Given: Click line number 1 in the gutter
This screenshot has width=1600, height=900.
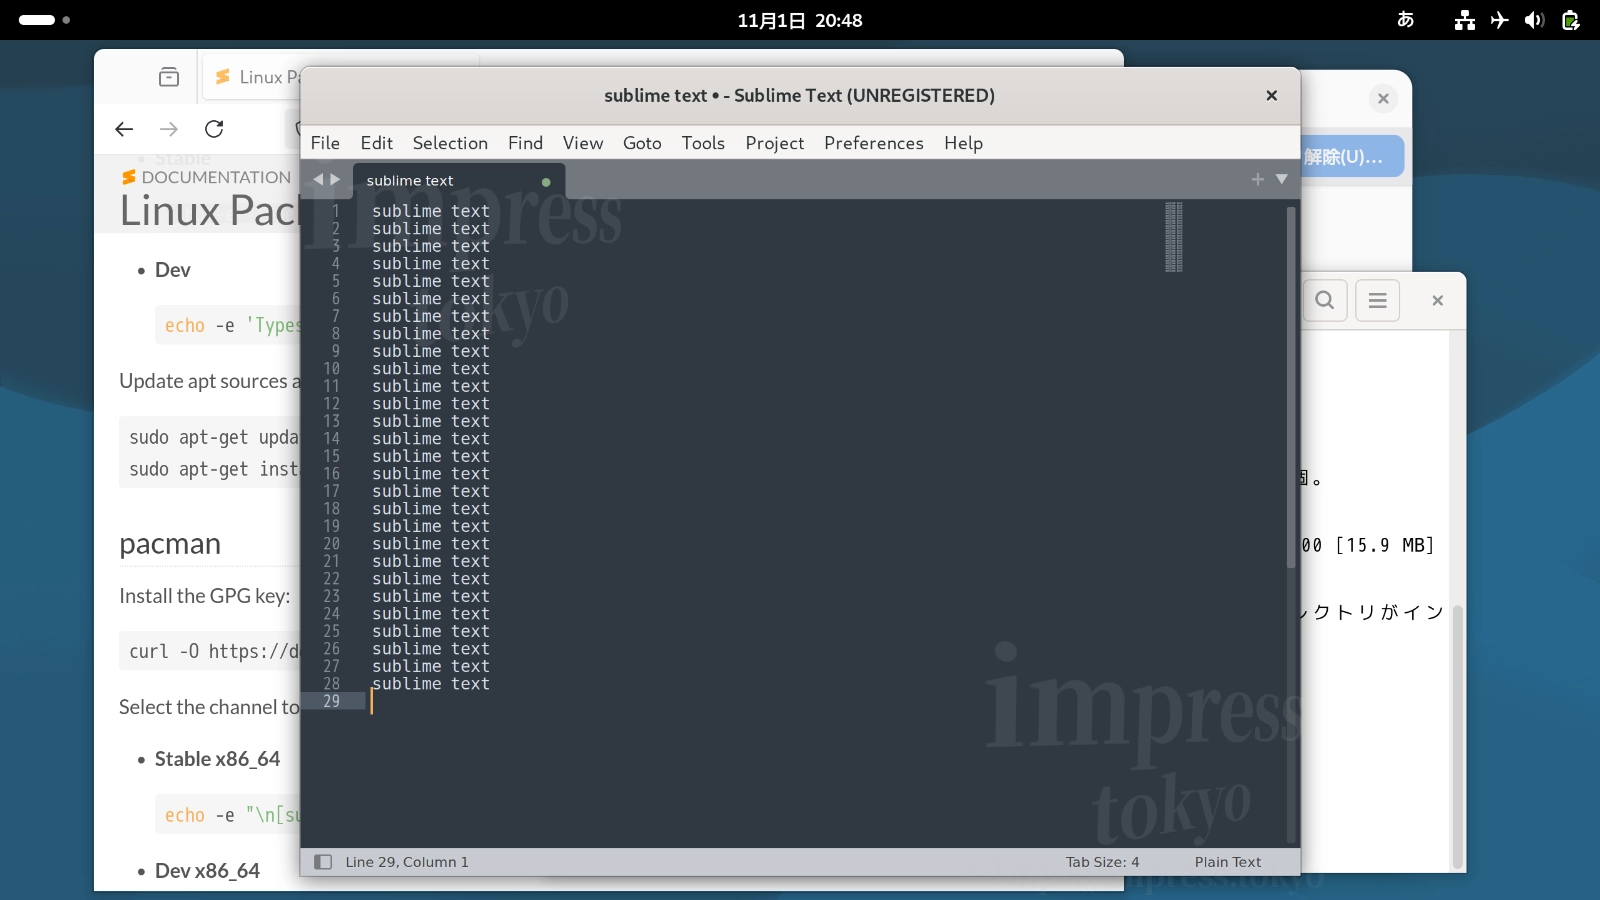Looking at the screenshot, I should pos(336,211).
